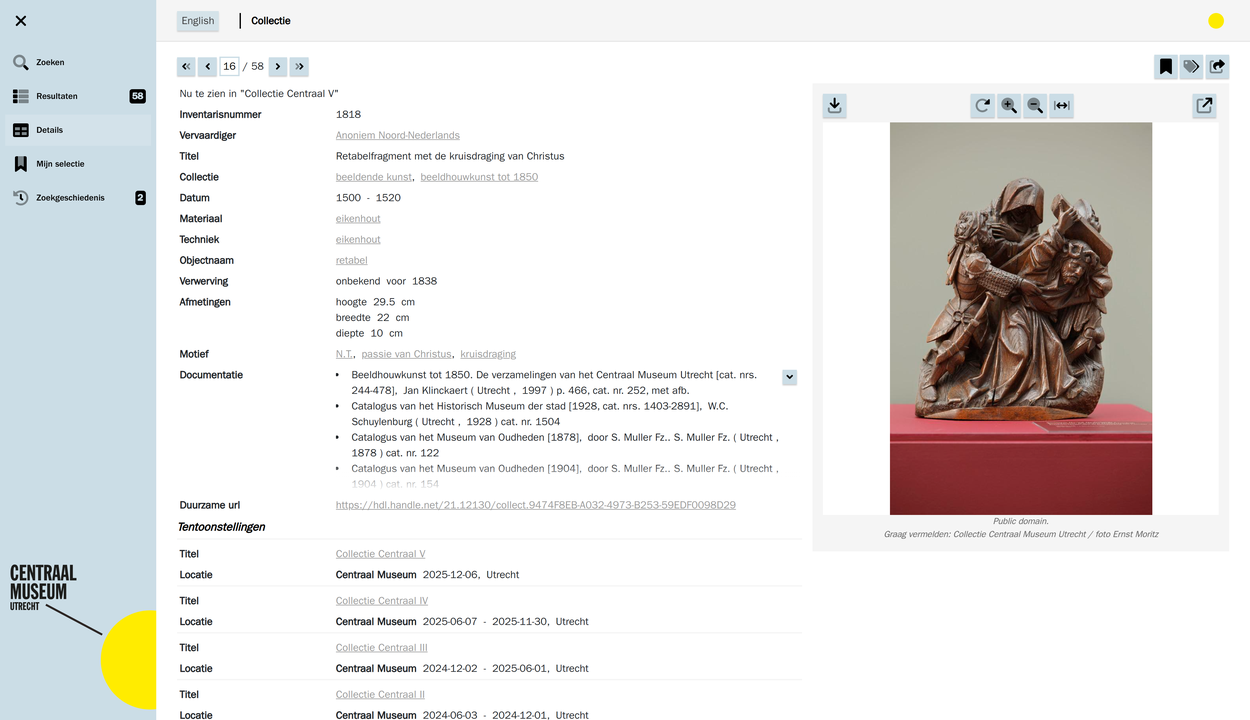Click the tags icon
This screenshot has height=720, width=1250.
click(x=1191, y=67)
